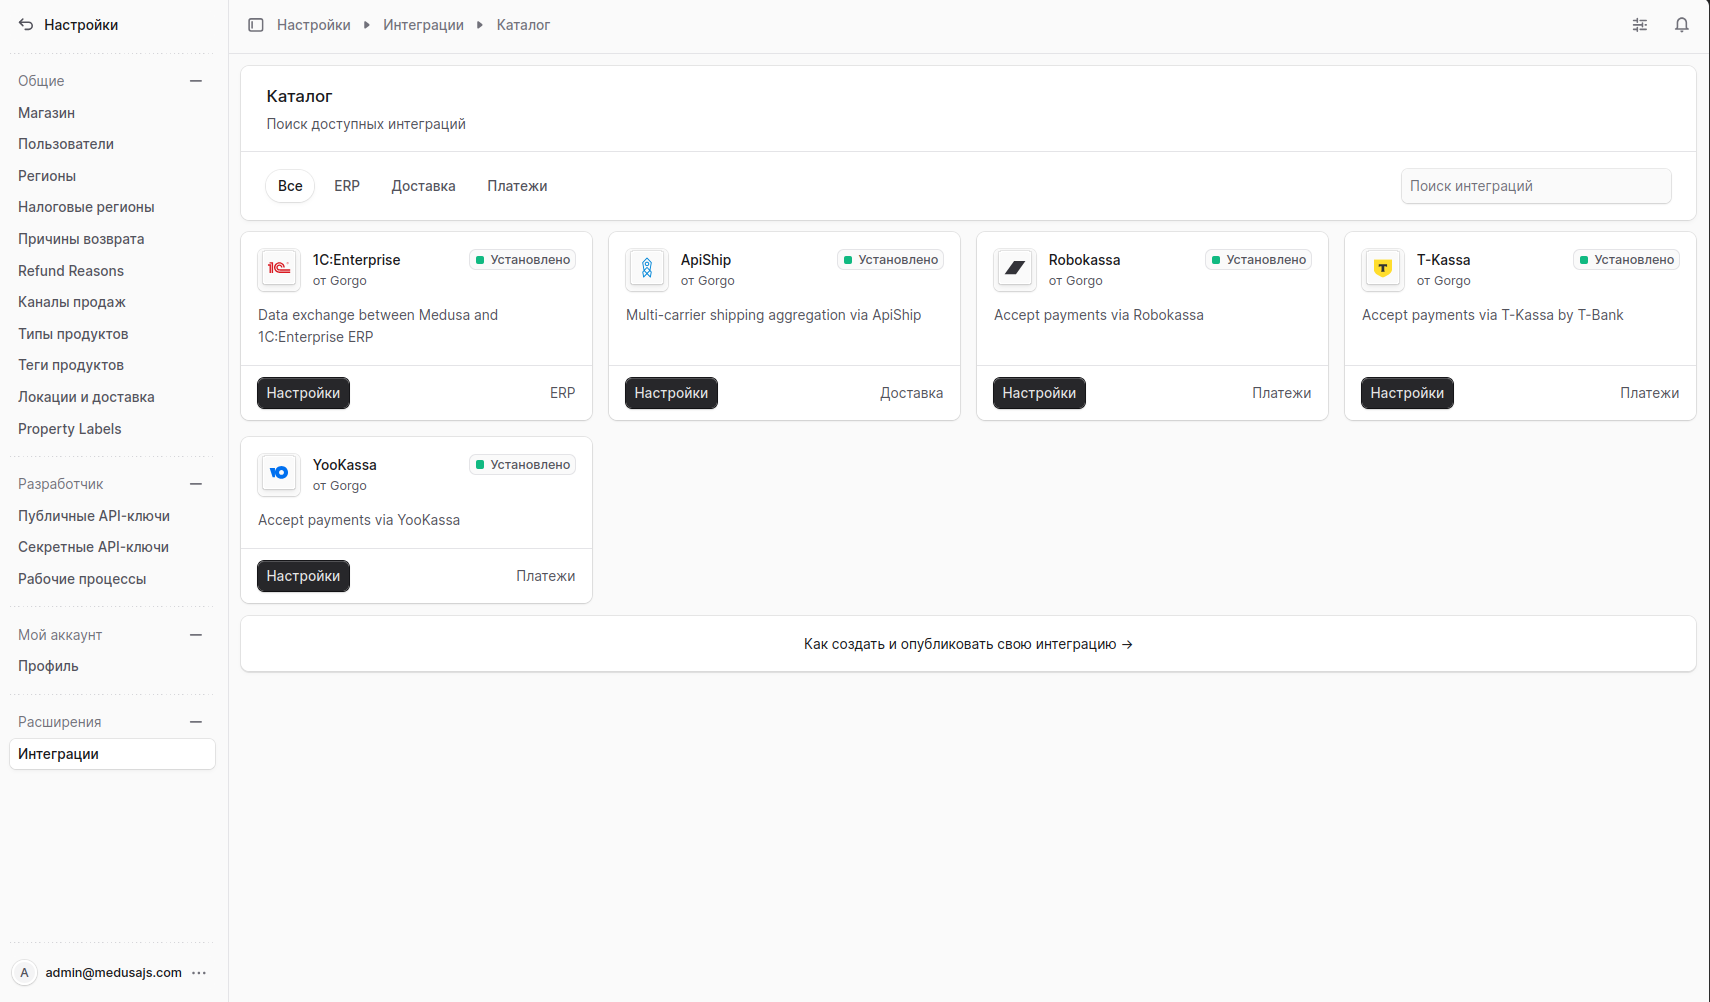The image size is (1710, 1002).
Task: Select the Доставка filter tab
Action: pos(424,186)
